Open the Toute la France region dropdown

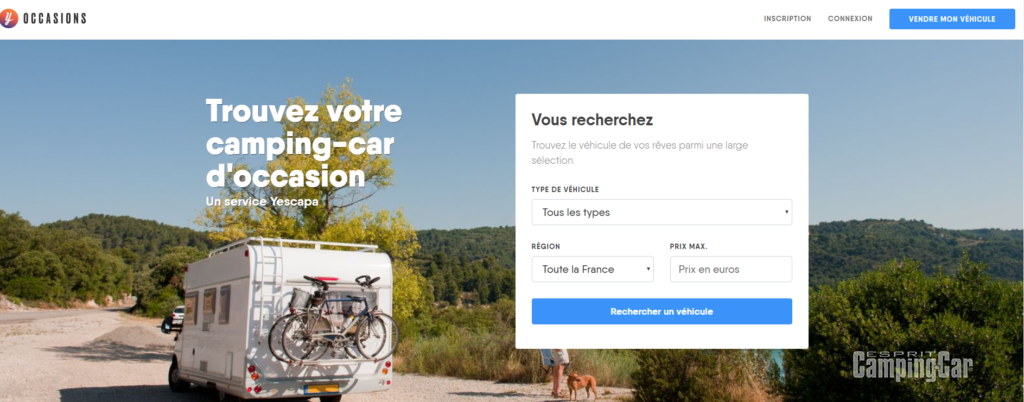[x=592, y=269]
